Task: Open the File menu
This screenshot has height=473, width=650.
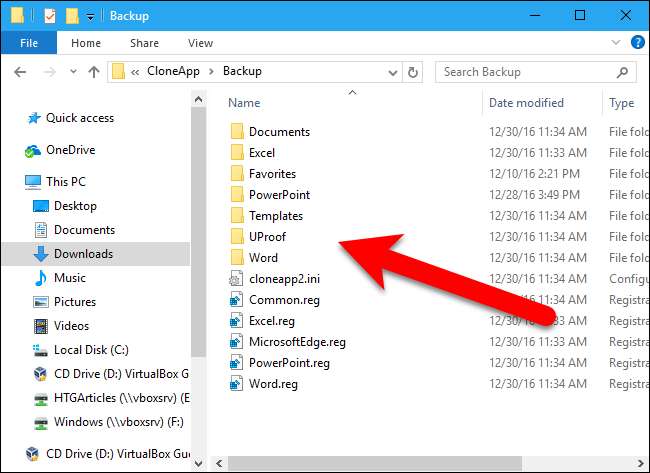Action: [29, 43]
